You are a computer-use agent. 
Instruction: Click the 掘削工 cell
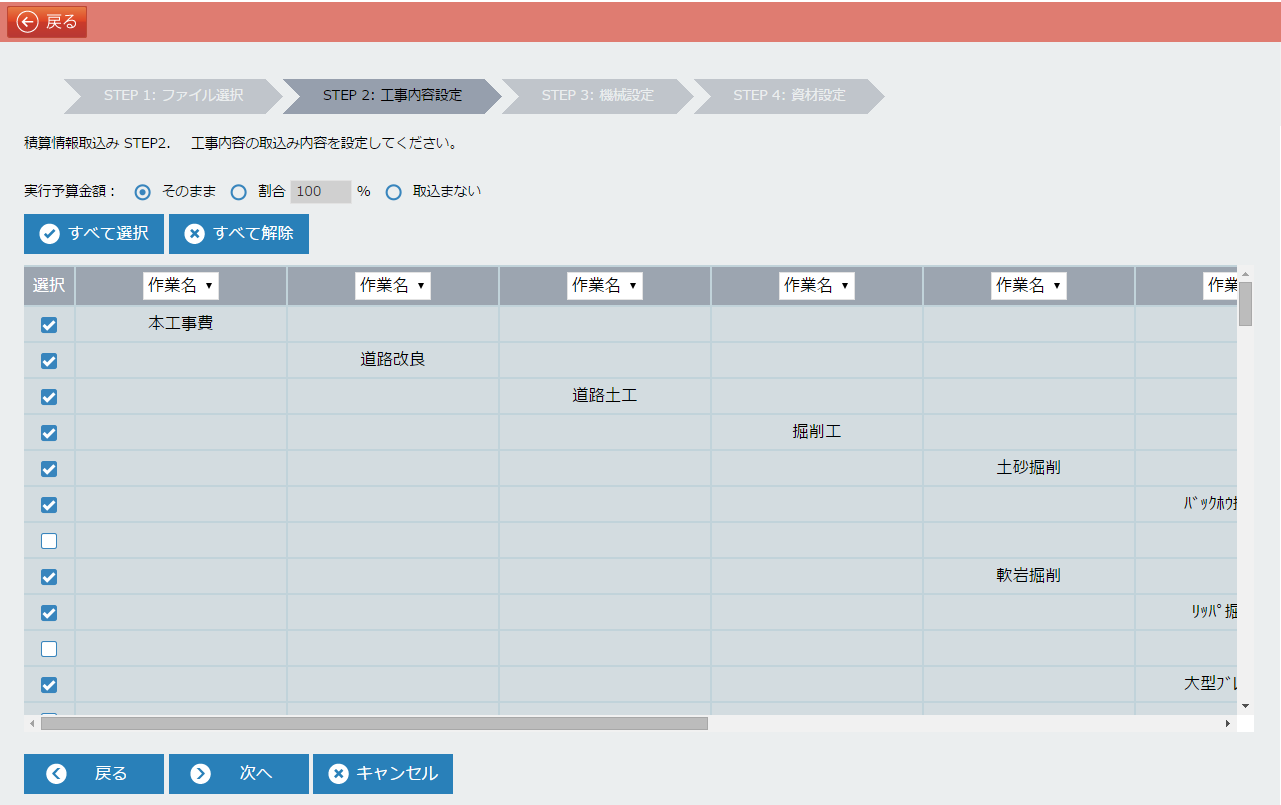pos(817,432)
